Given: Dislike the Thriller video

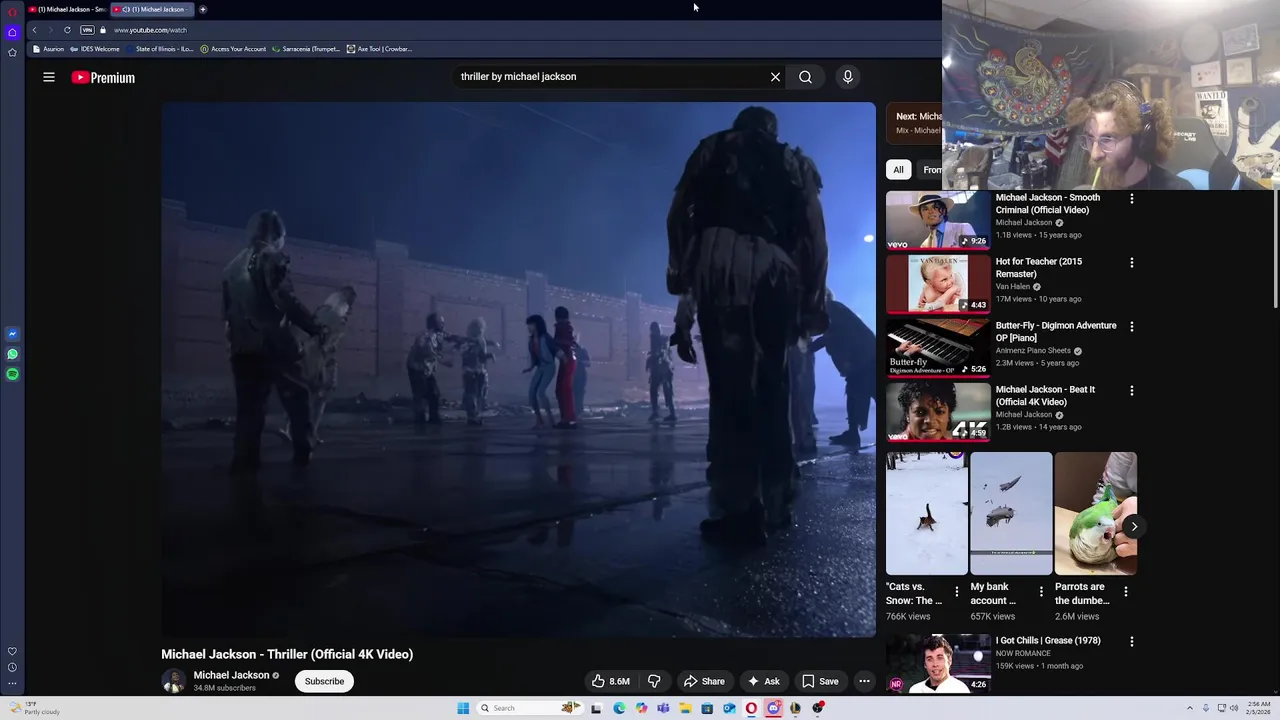Looking at the screenshot, I should pyautogui.click(x=654, y=681).
